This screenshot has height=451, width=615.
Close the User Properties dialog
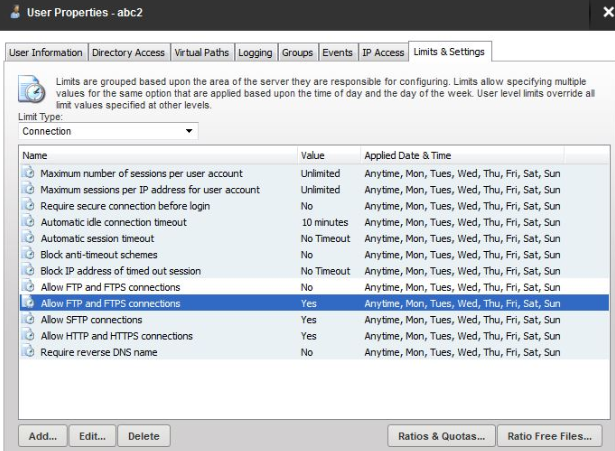click(608, 12)
